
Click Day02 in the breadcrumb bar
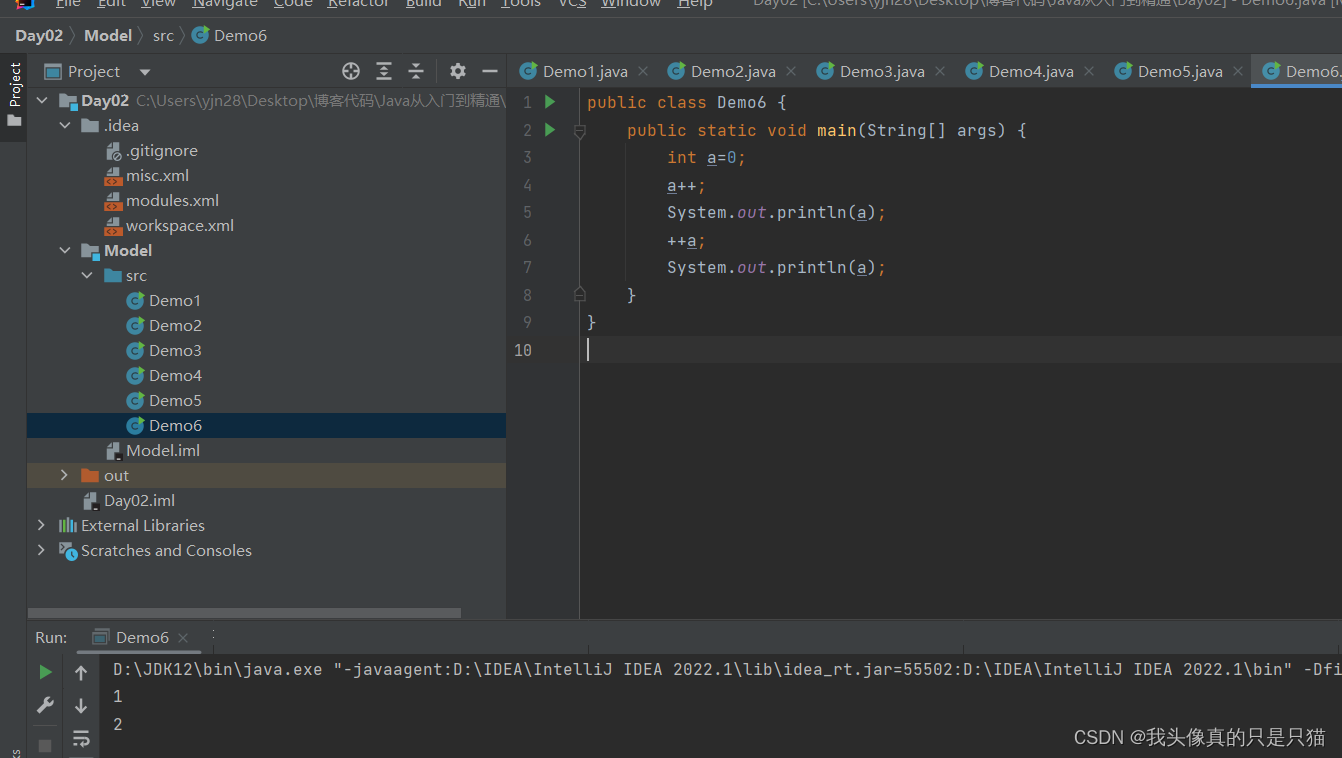click(x=39, y=35)
